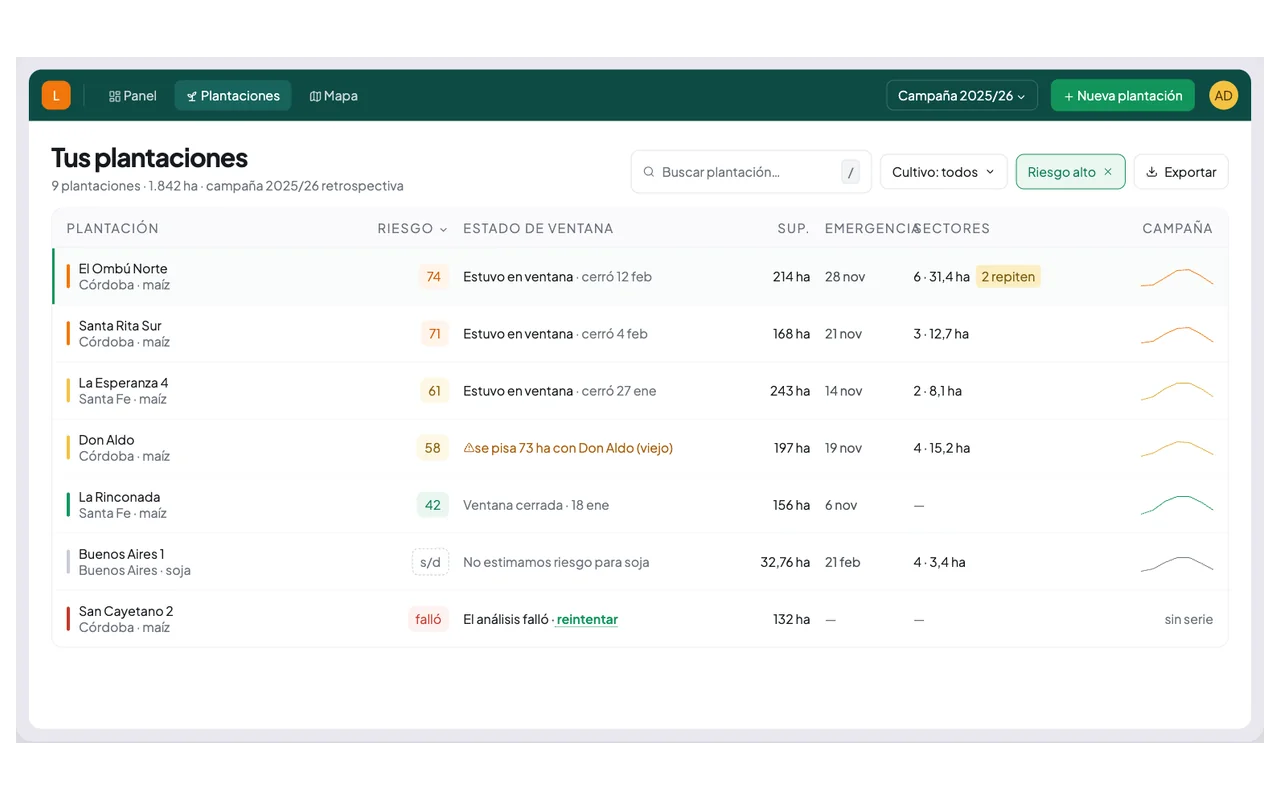Open the La Esperanza 4 plantation
The image size is (1280, 800).
[640, 391]
